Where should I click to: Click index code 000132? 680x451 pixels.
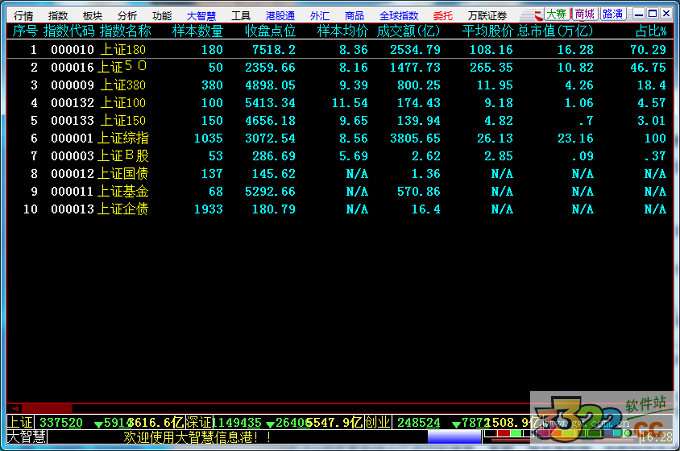(x=72, y=103)
